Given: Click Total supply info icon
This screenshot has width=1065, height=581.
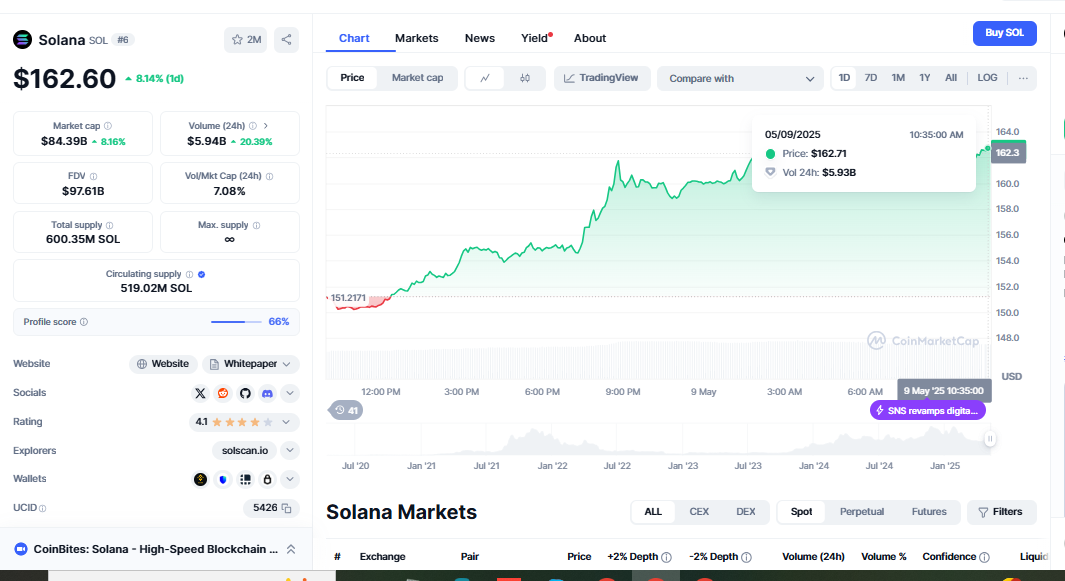Looking at the screenshot, I should pyautogui.click(x=109, y=225).
